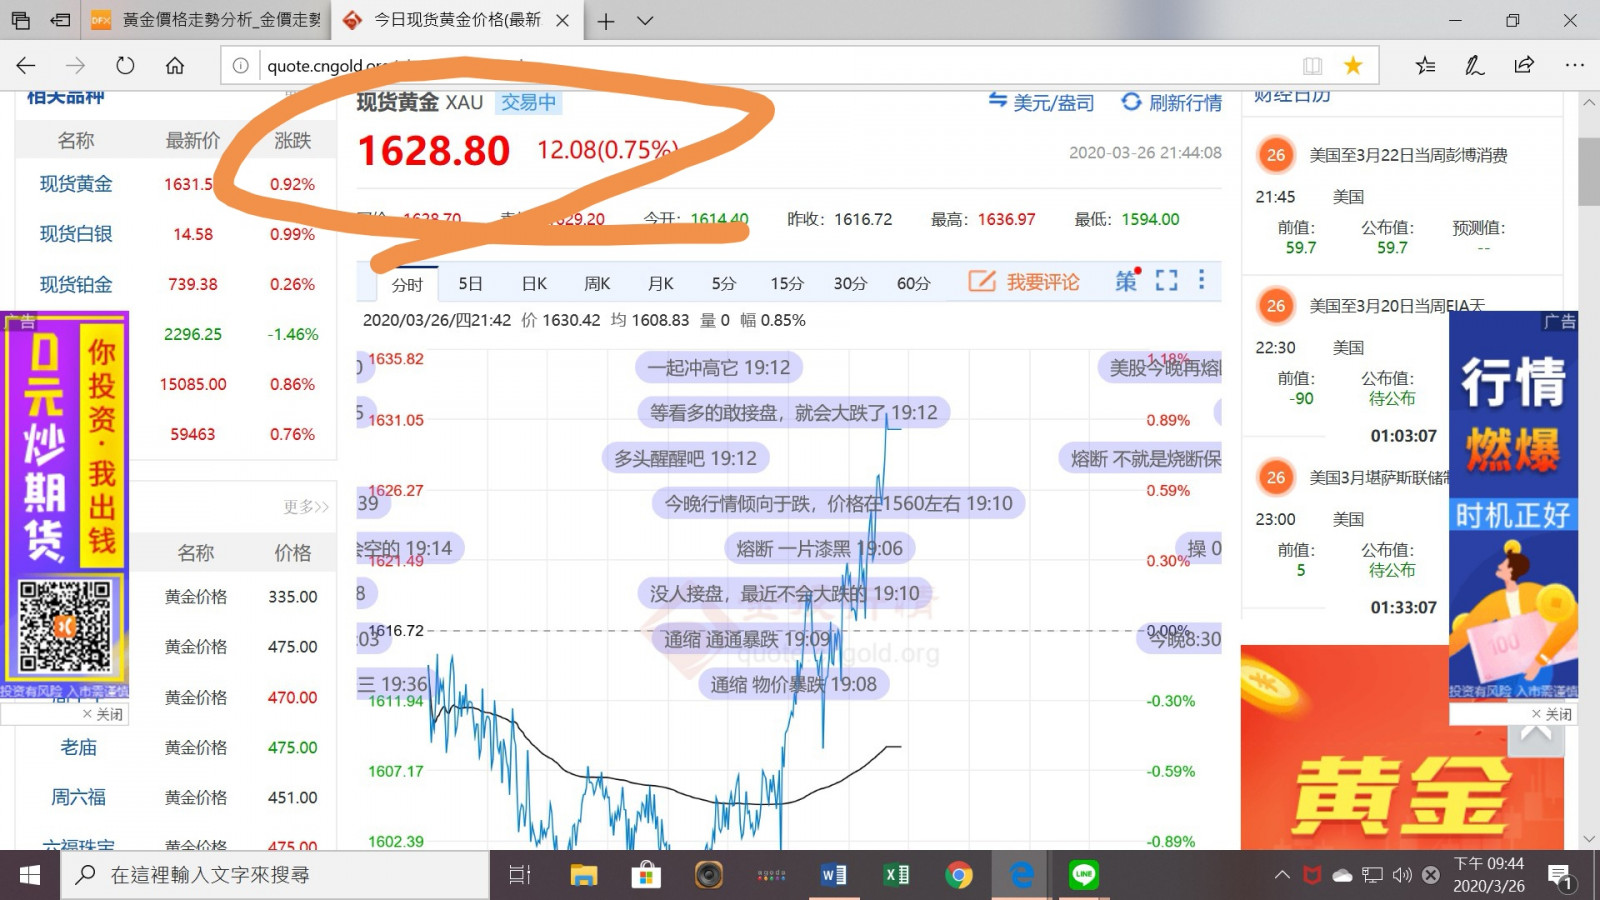Click the 策 strategy icon
Screen dimensions: 1600x900
pyautogui.click(x=1127, y=281)
